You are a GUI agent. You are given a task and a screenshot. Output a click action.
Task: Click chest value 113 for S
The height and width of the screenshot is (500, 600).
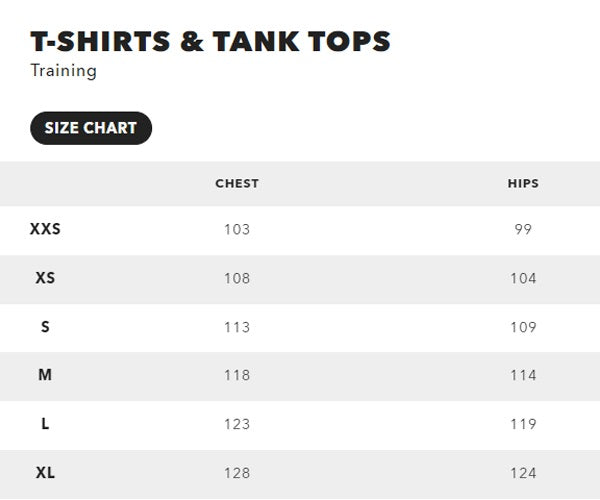tap(237, 327)
